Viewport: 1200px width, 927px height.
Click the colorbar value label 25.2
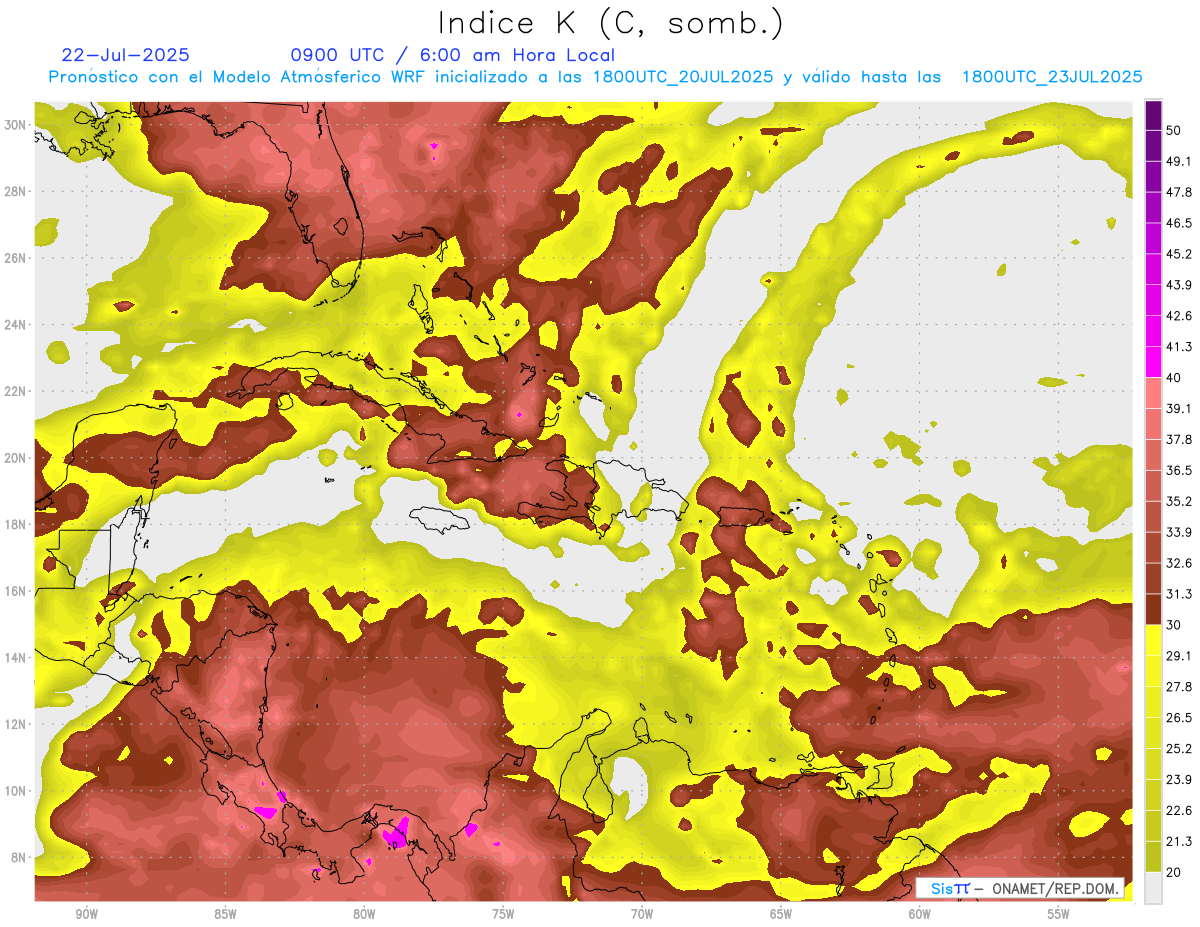pos(1177,748)
